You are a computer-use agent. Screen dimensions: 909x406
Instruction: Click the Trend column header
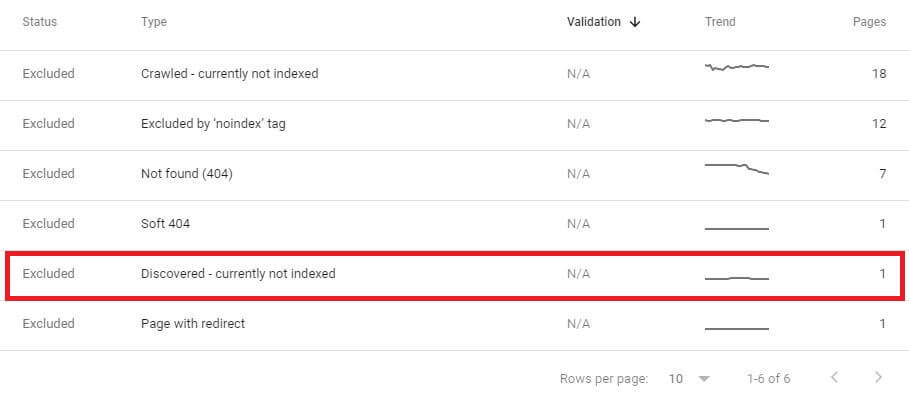click(720, 22)
